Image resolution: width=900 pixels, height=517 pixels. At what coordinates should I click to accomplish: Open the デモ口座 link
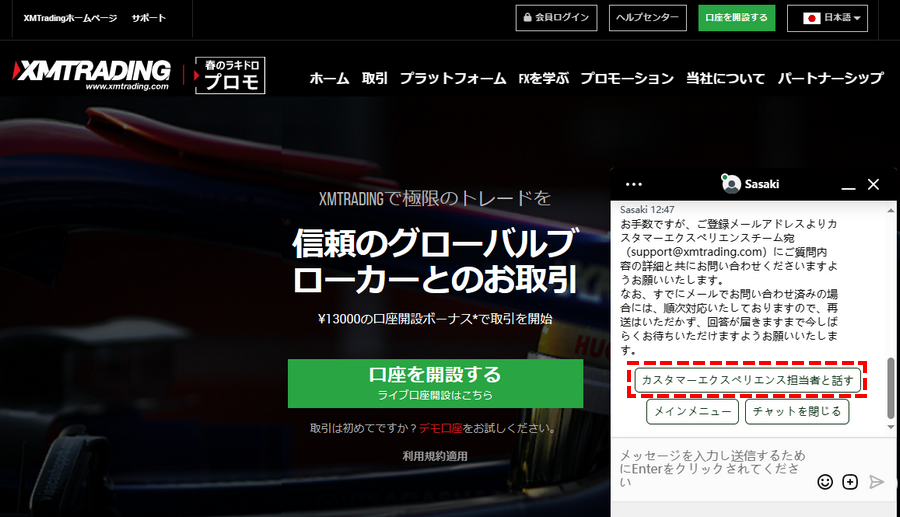tap(440, 428)
